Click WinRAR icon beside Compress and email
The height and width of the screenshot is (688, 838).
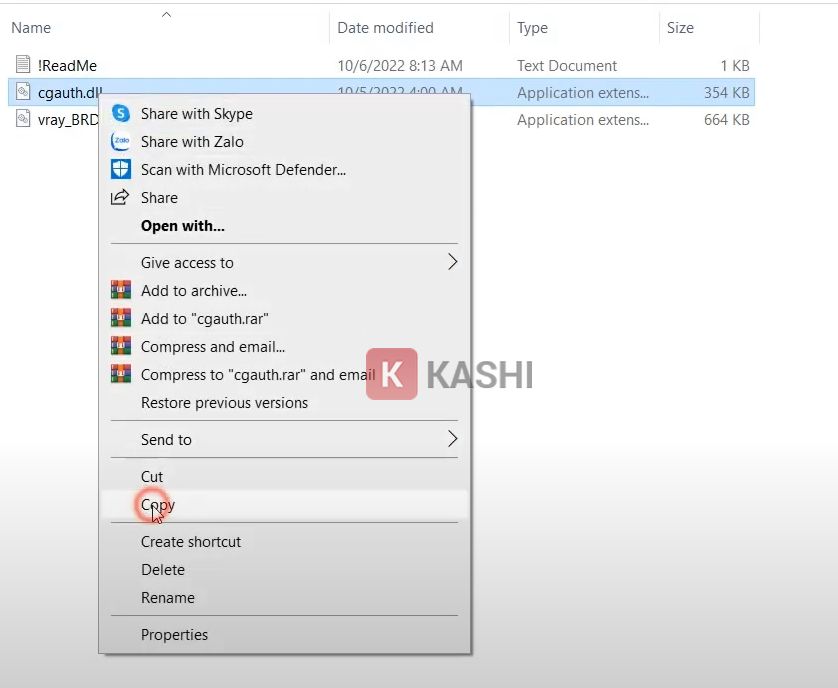(121, 347)
